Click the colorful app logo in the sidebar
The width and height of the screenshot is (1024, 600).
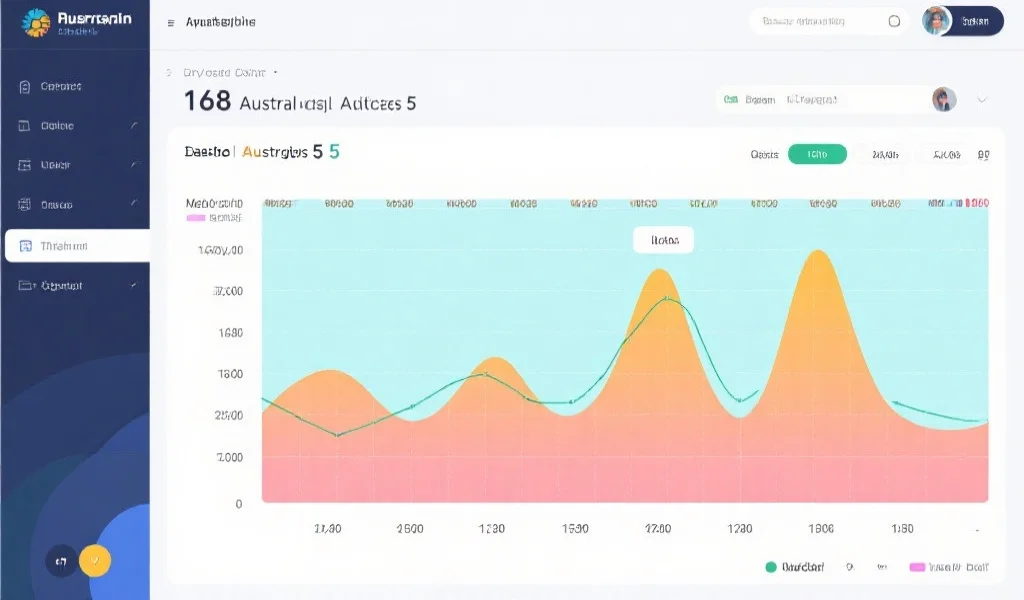coord(35,23)
